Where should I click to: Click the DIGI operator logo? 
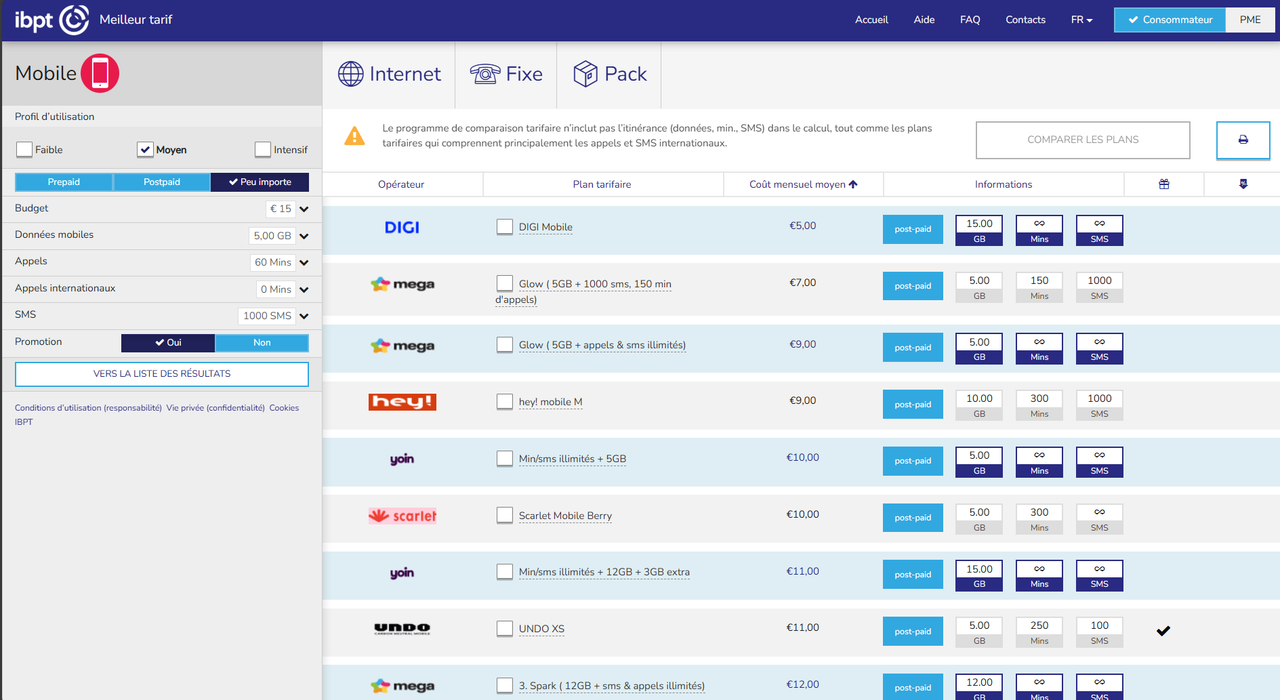[402, 228]
